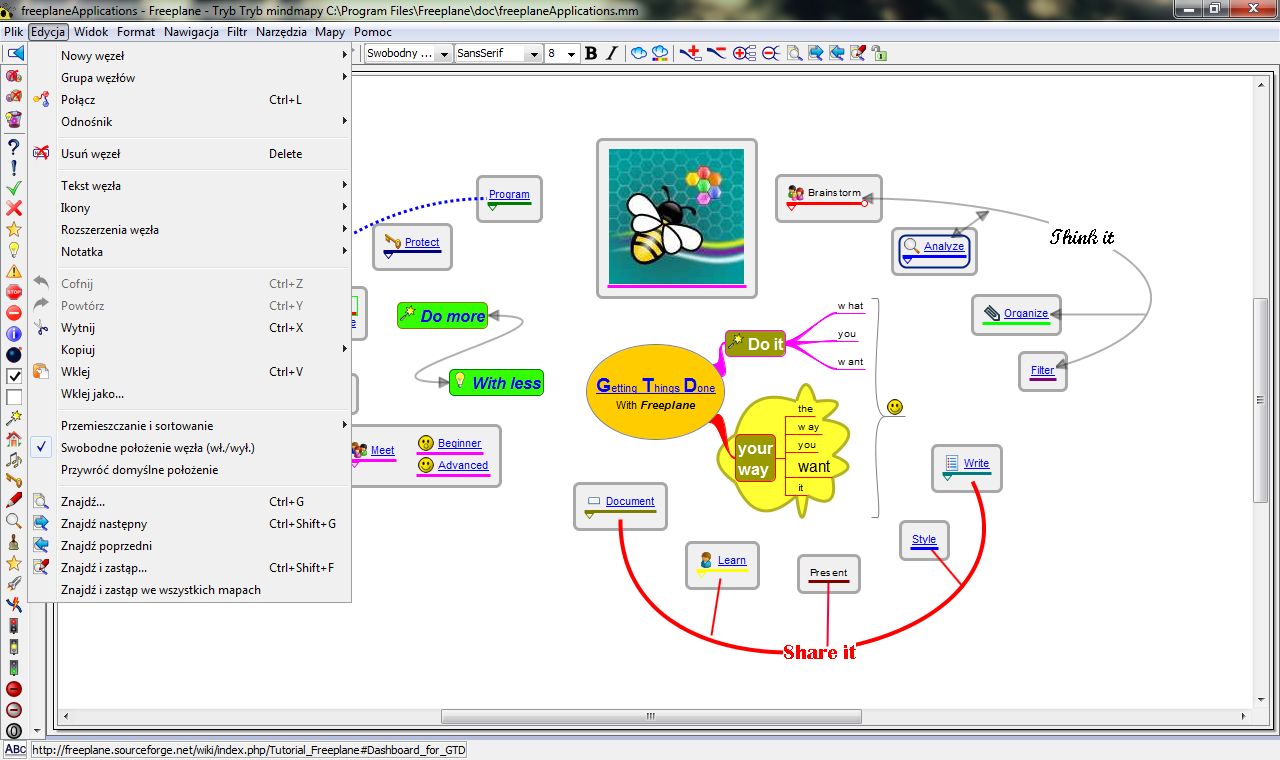Click the blue info circle icon

14,334
